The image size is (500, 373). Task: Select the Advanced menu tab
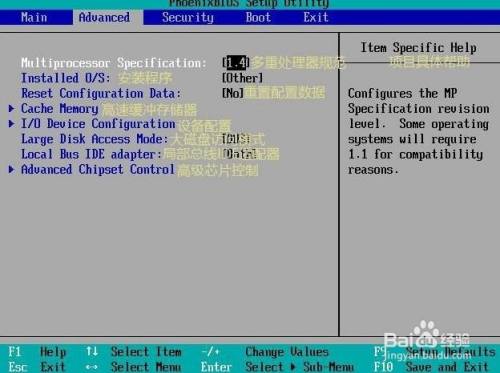[104, 17]
